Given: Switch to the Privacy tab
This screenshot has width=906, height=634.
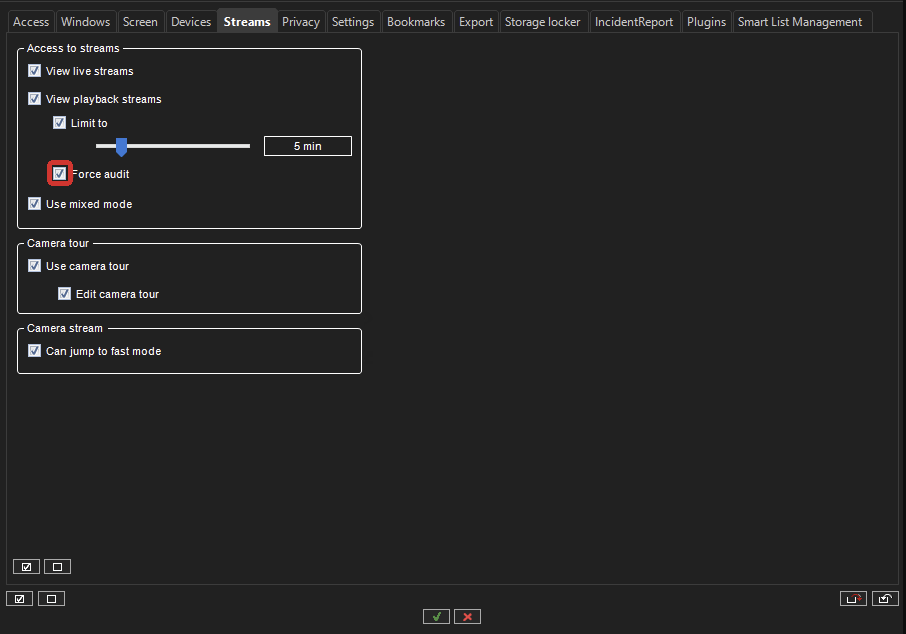Looking at the screenshot, I should tap(300, 22).
